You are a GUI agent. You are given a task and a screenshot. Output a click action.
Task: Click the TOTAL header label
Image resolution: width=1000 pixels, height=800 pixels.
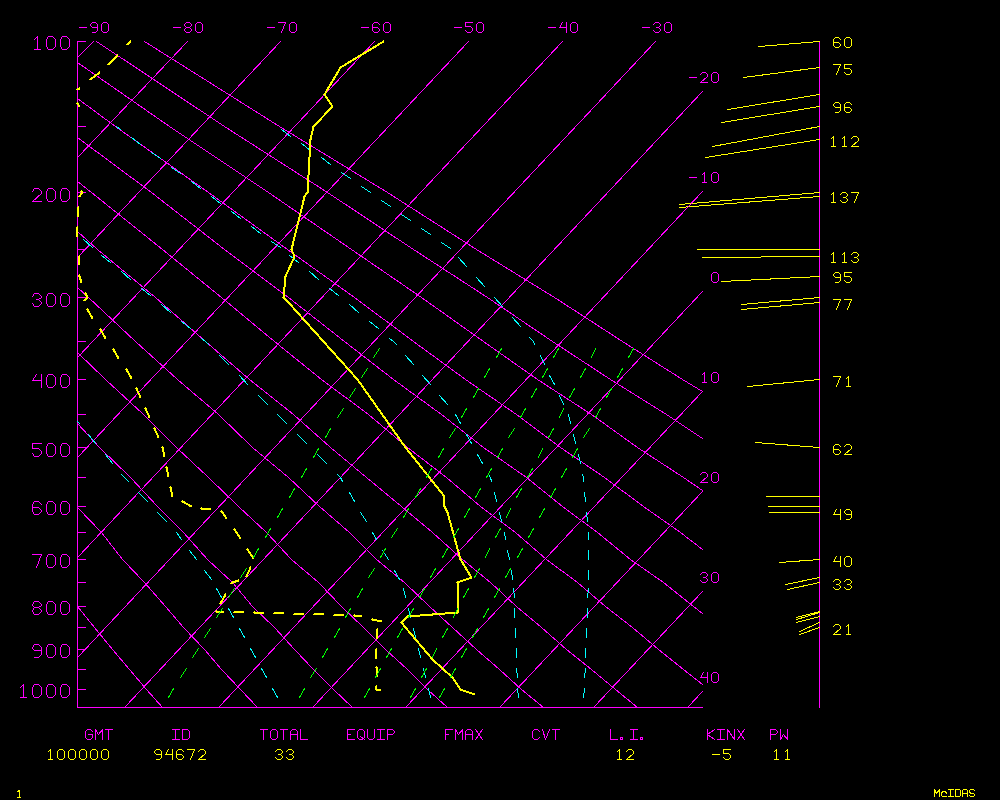284,735
